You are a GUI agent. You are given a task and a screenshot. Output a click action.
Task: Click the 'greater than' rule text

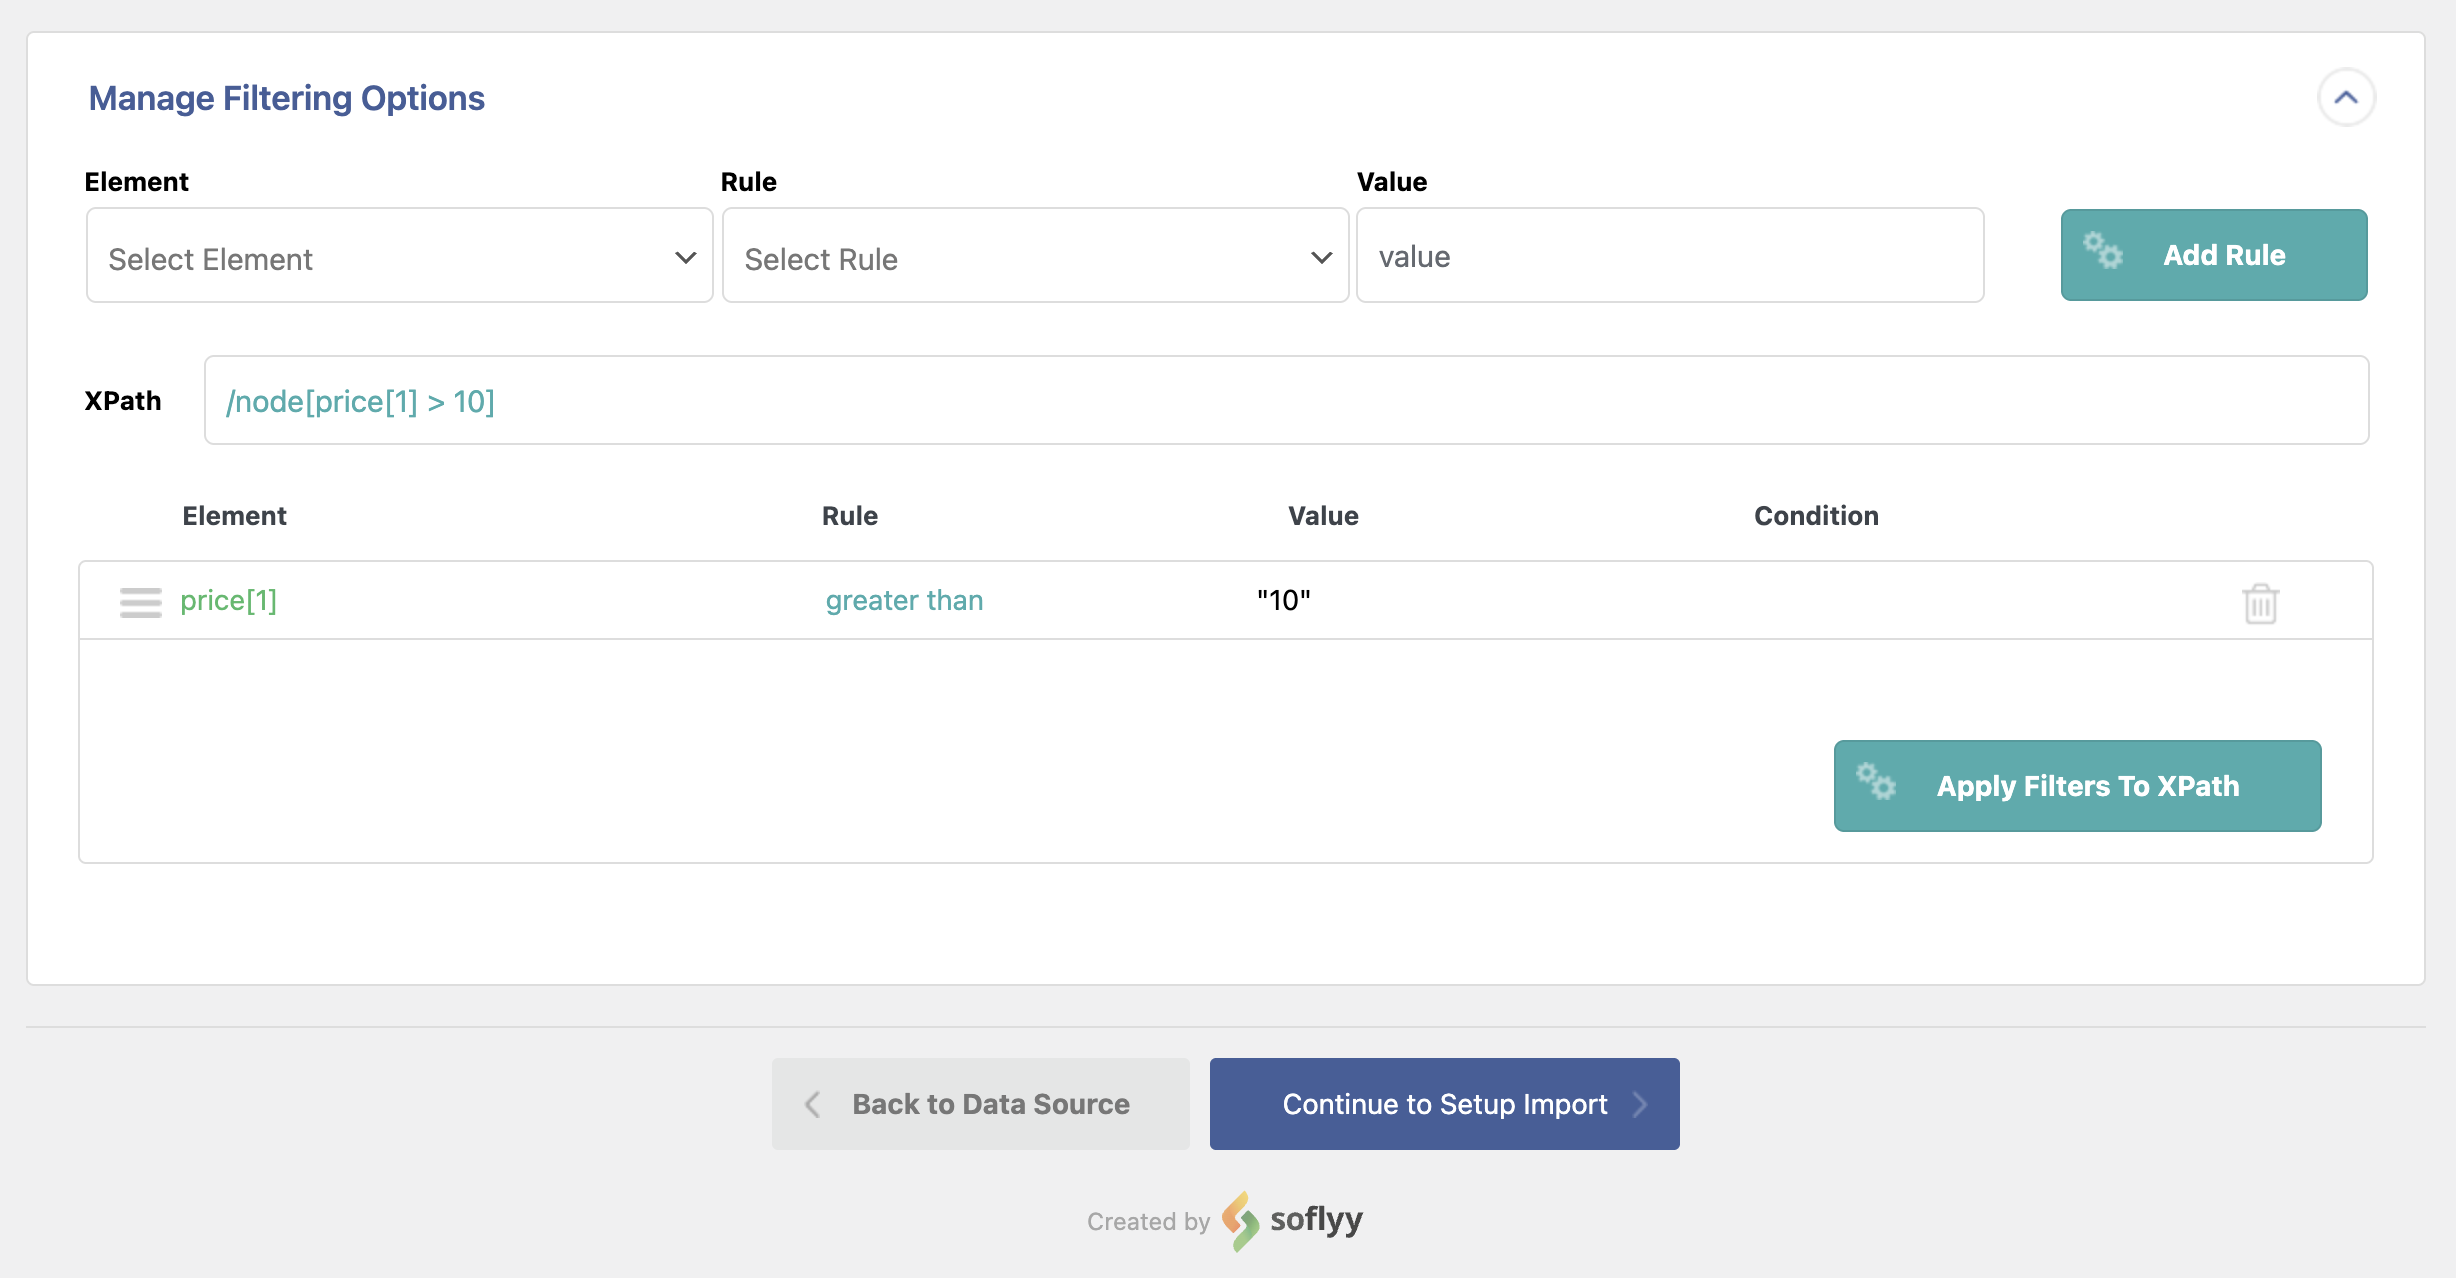[x=904, y=600]
